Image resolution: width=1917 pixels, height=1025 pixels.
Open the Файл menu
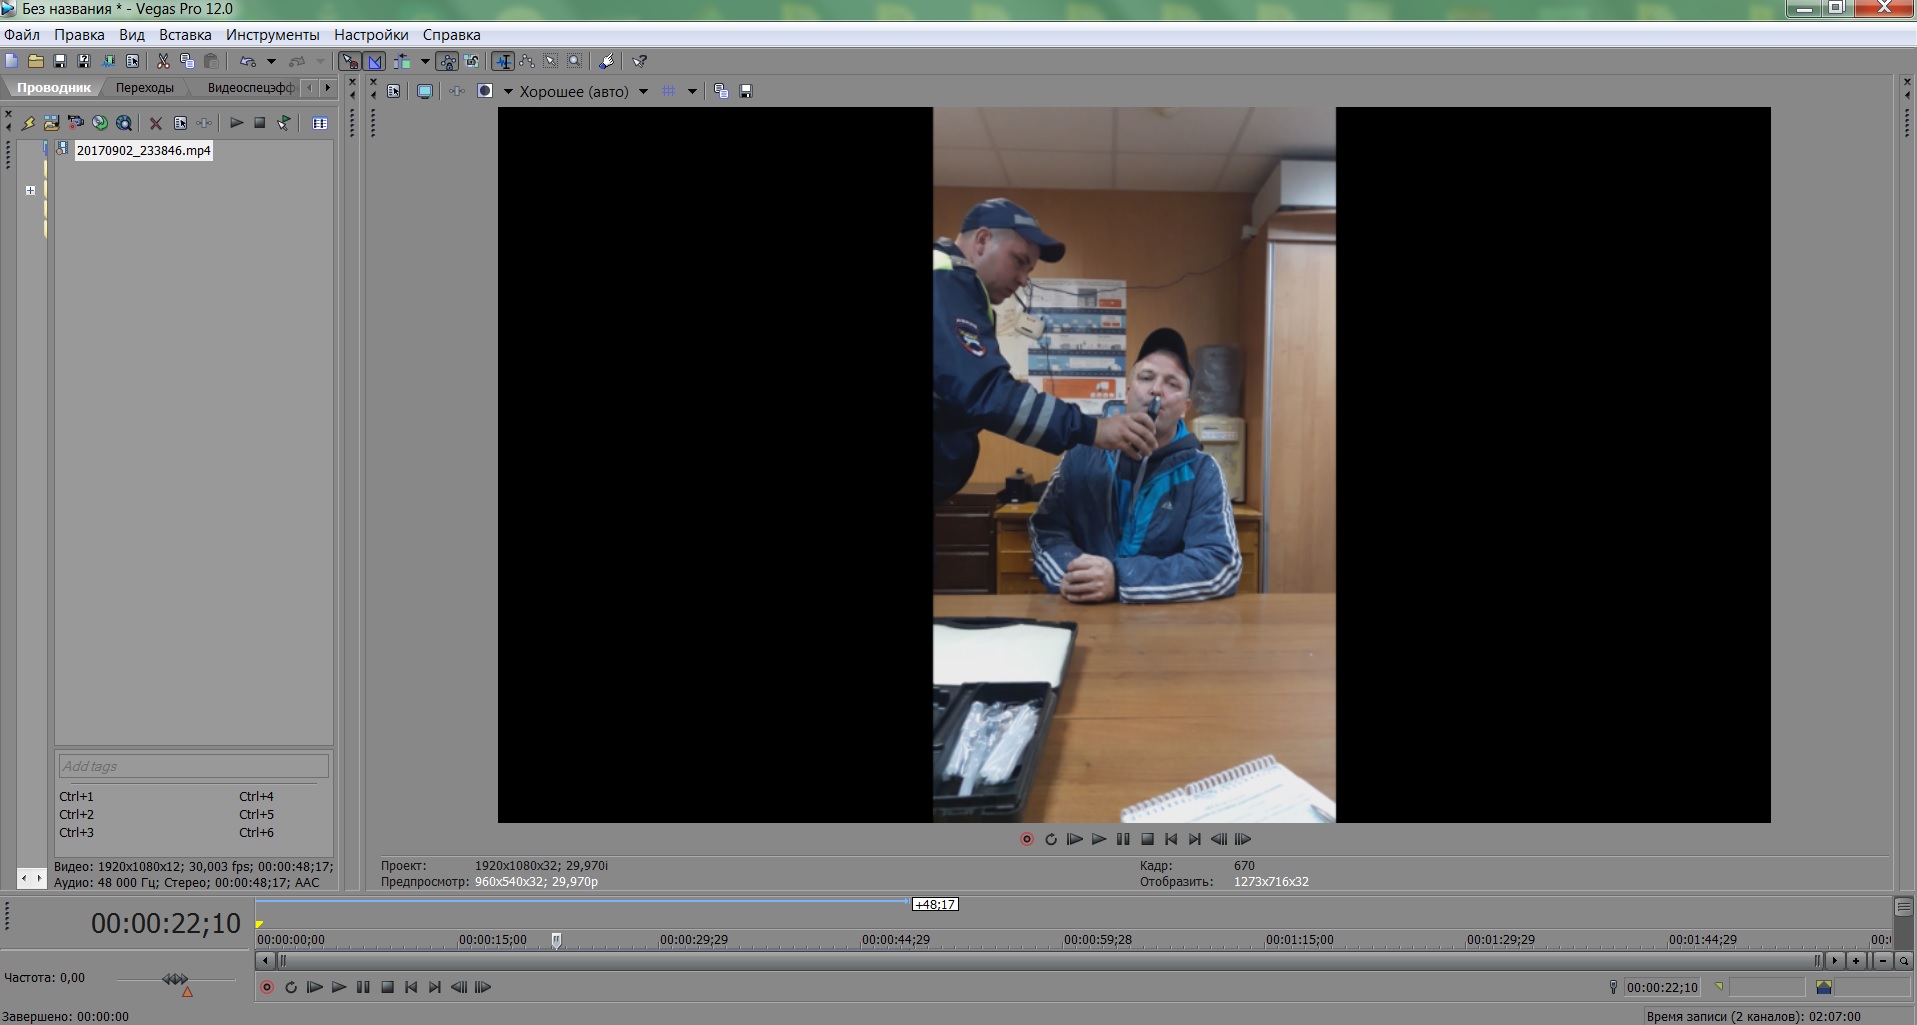click(x=22, y=34)
